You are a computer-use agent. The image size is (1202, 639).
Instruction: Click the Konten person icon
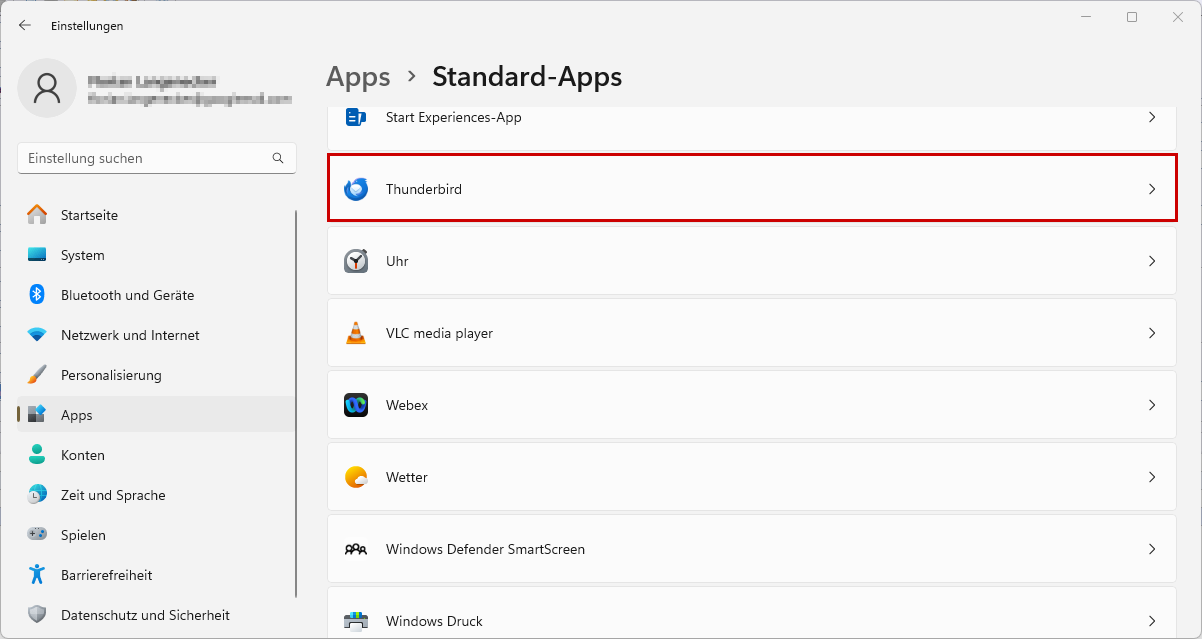pyautogui.click(x=37, y=455)
